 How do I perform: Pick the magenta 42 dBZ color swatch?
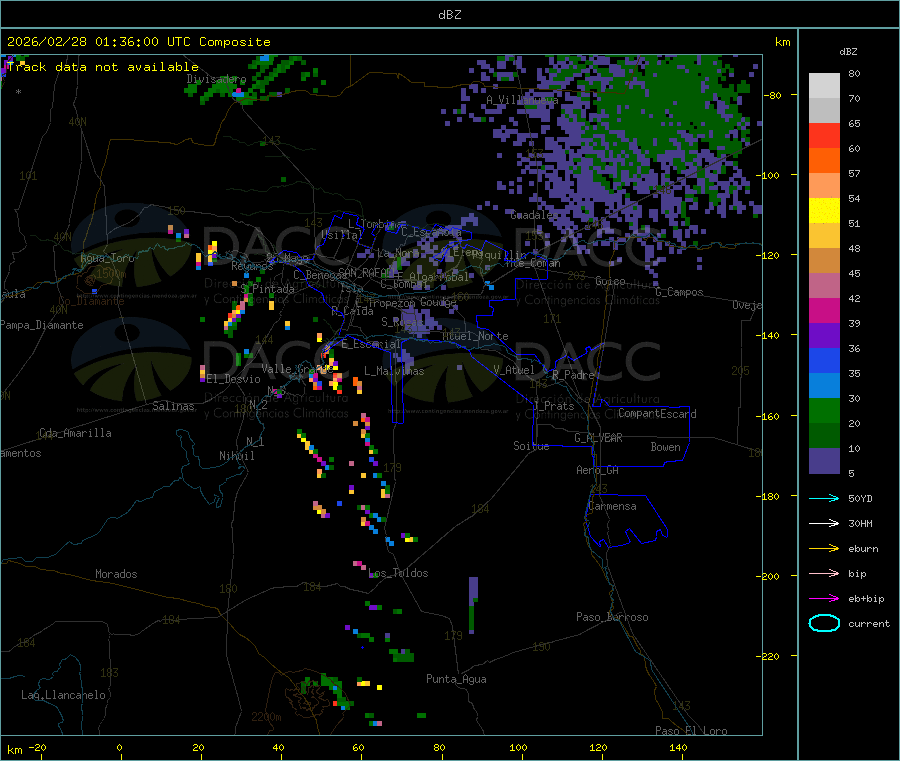(824, 310)
